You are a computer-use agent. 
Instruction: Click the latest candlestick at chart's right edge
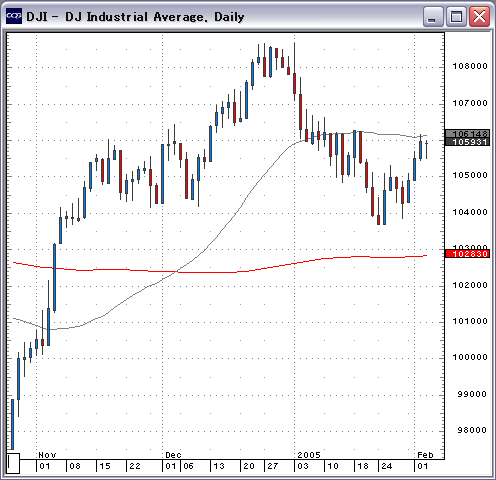pyautogui.click(x=427, y=149)
